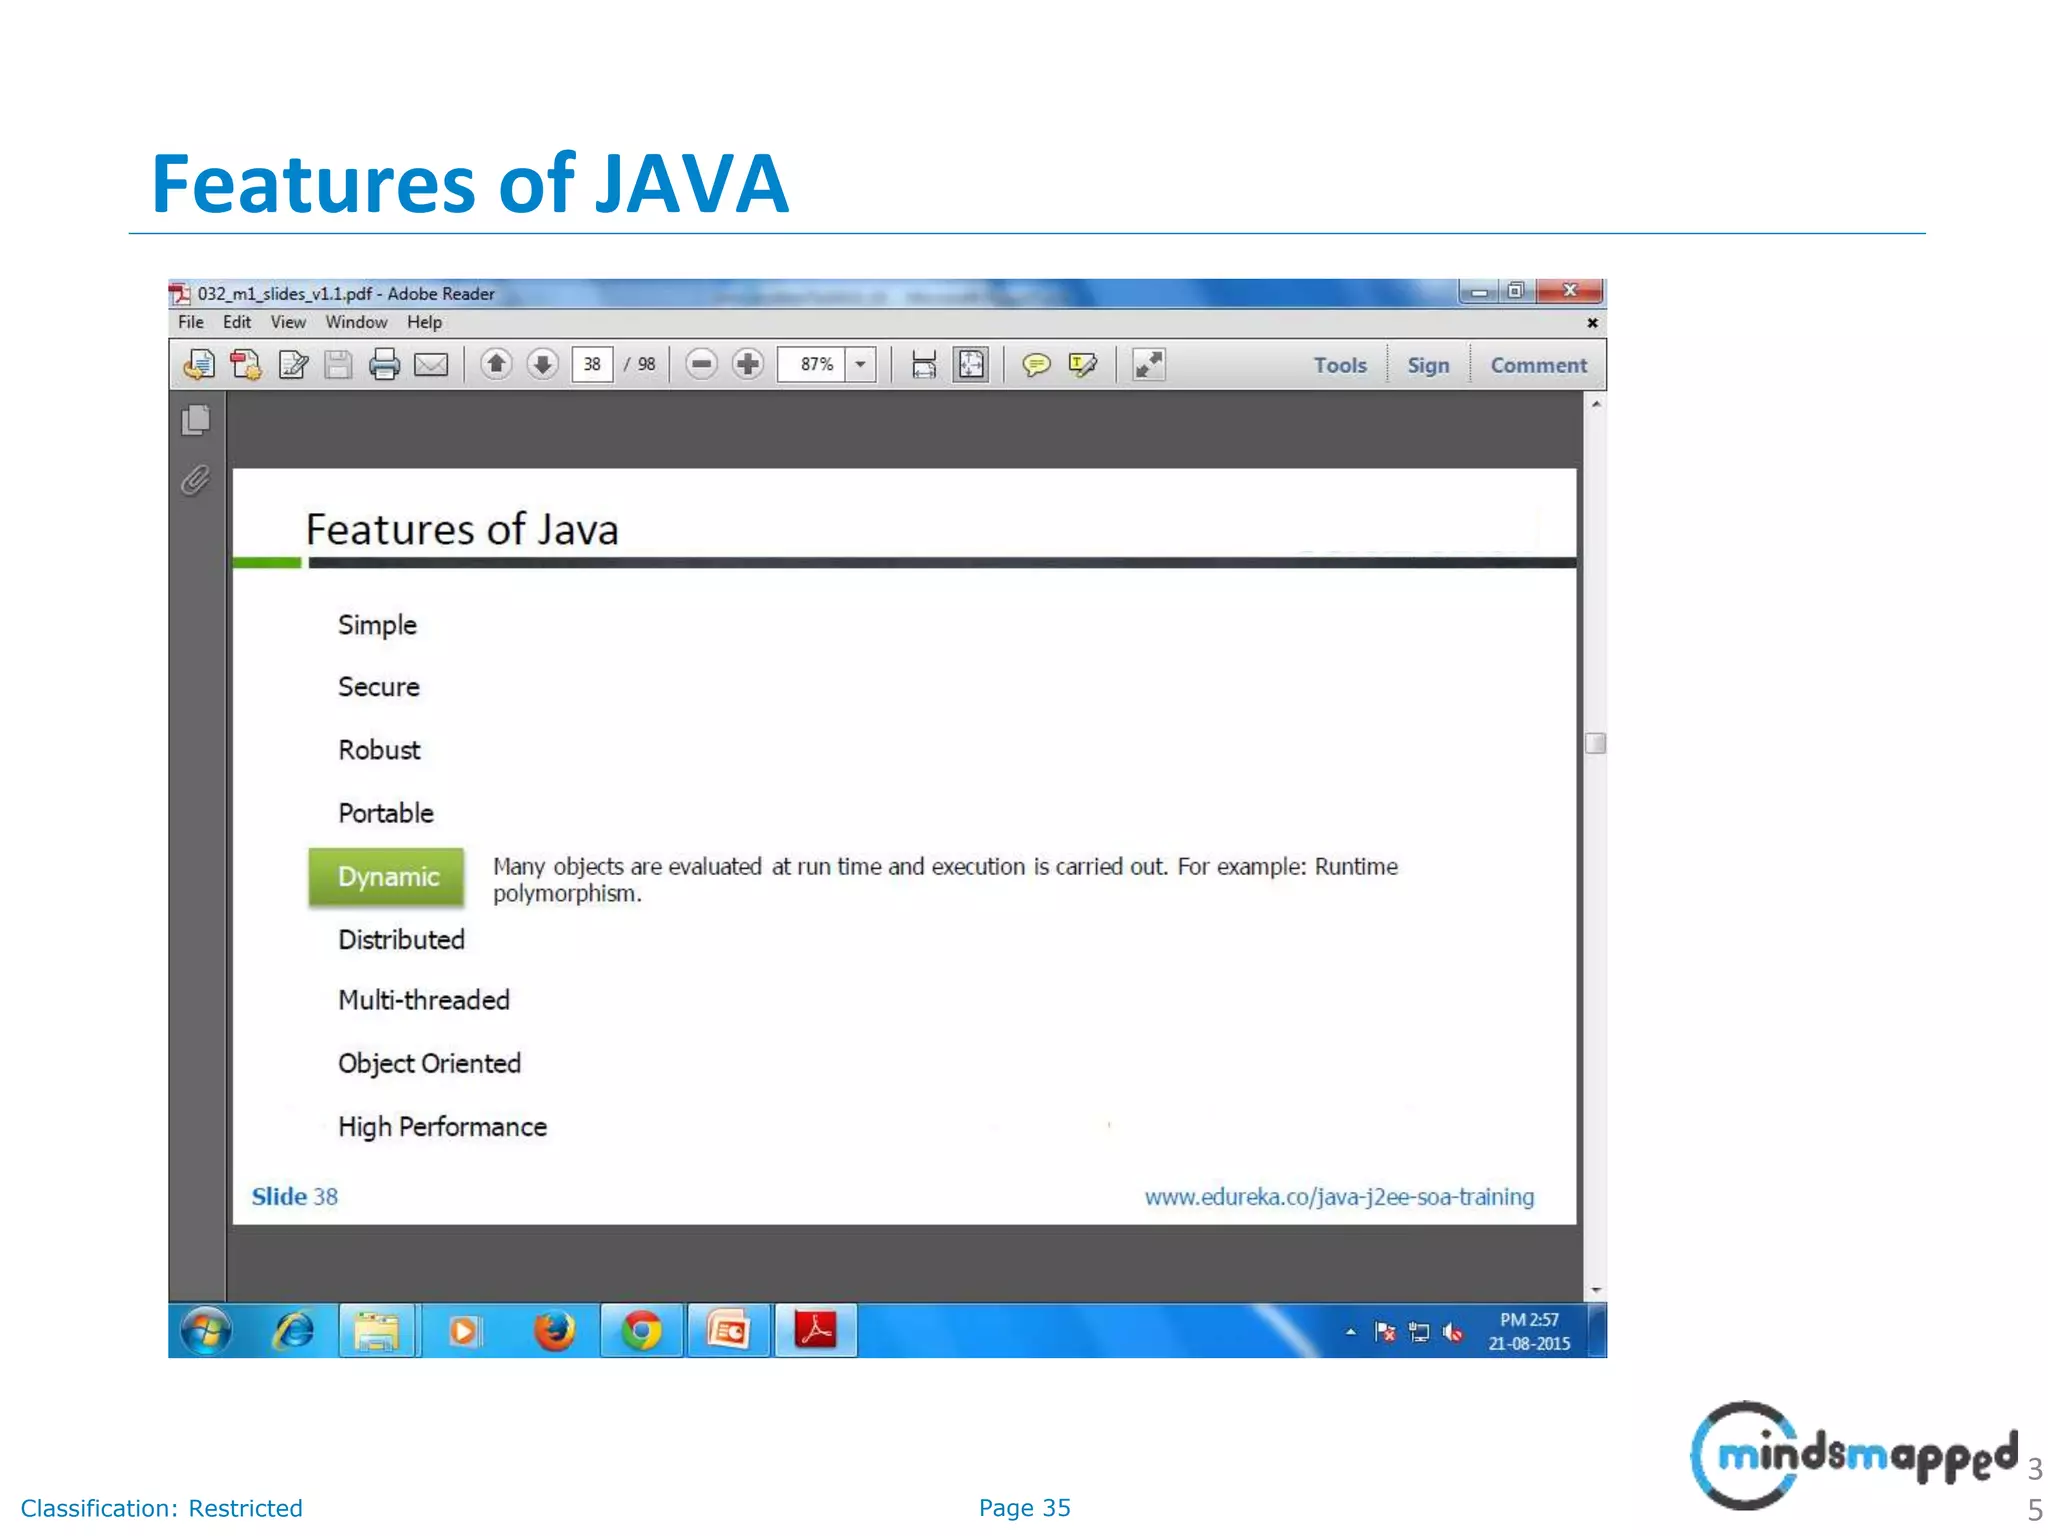
Task: Open Windows Media Player on taskbar
Action: [x=464, y=1331]
